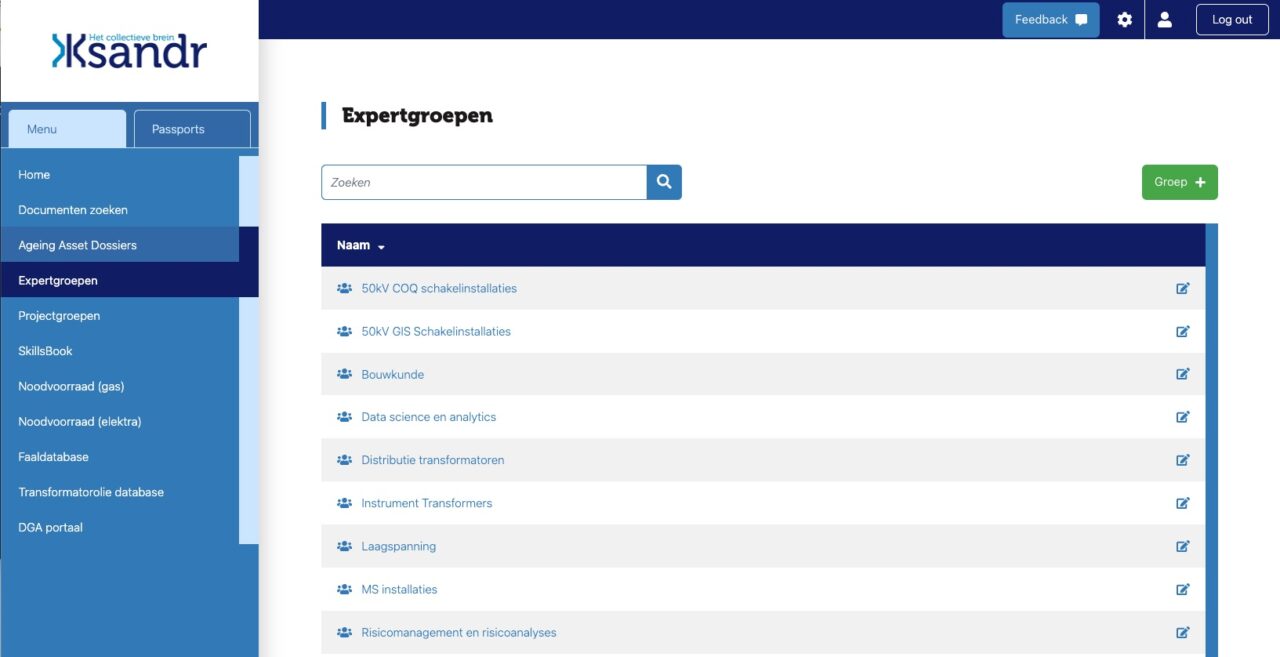Select the Menu tab
The width and height of the screenshot is (1280, 657).
[67, 129]
